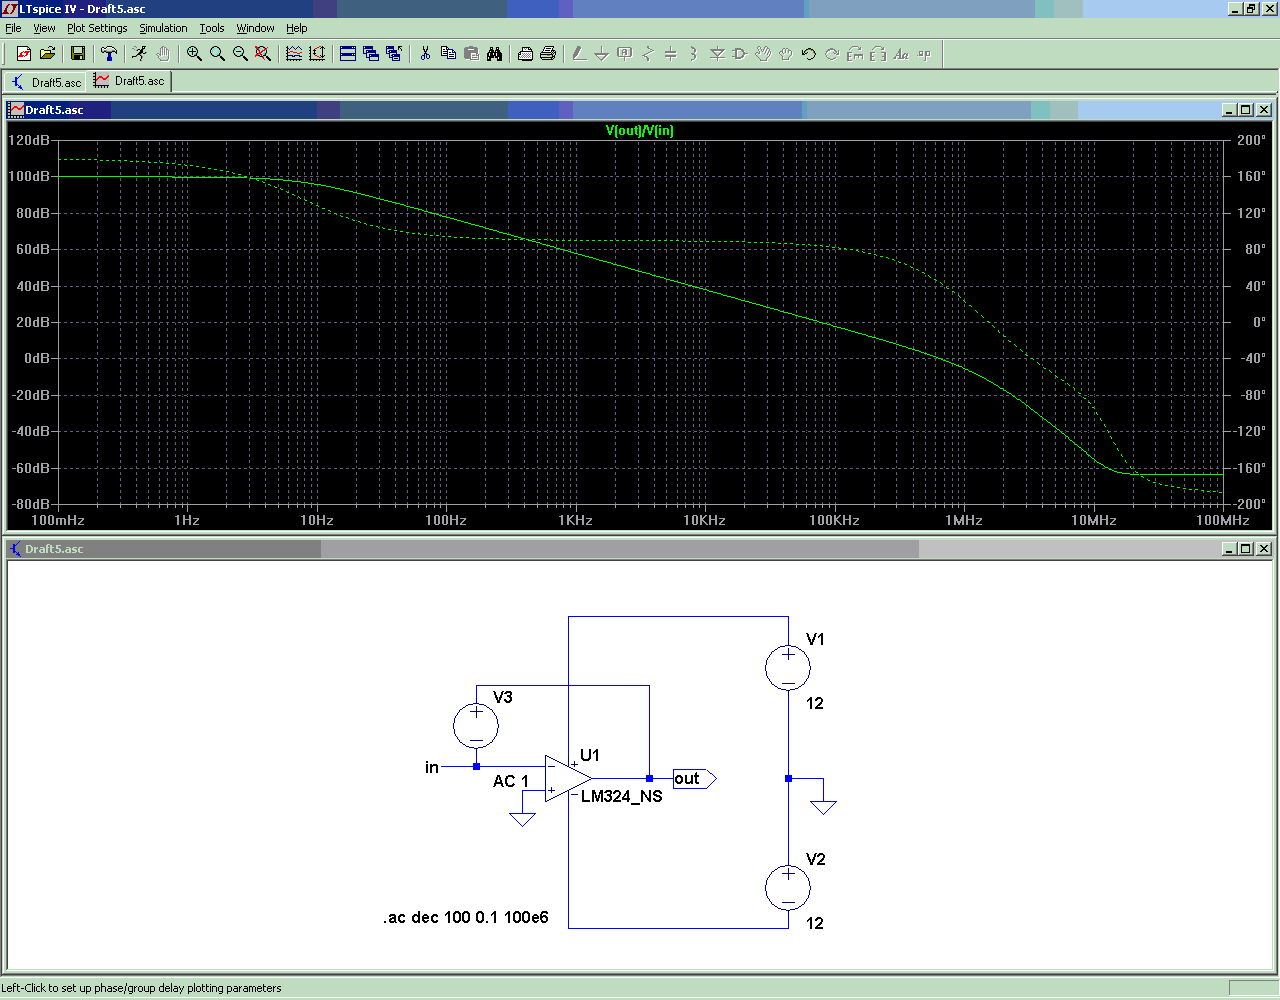Click the V(out)/V(in) trace label
1280x1000 pixels.
[640, 131]
